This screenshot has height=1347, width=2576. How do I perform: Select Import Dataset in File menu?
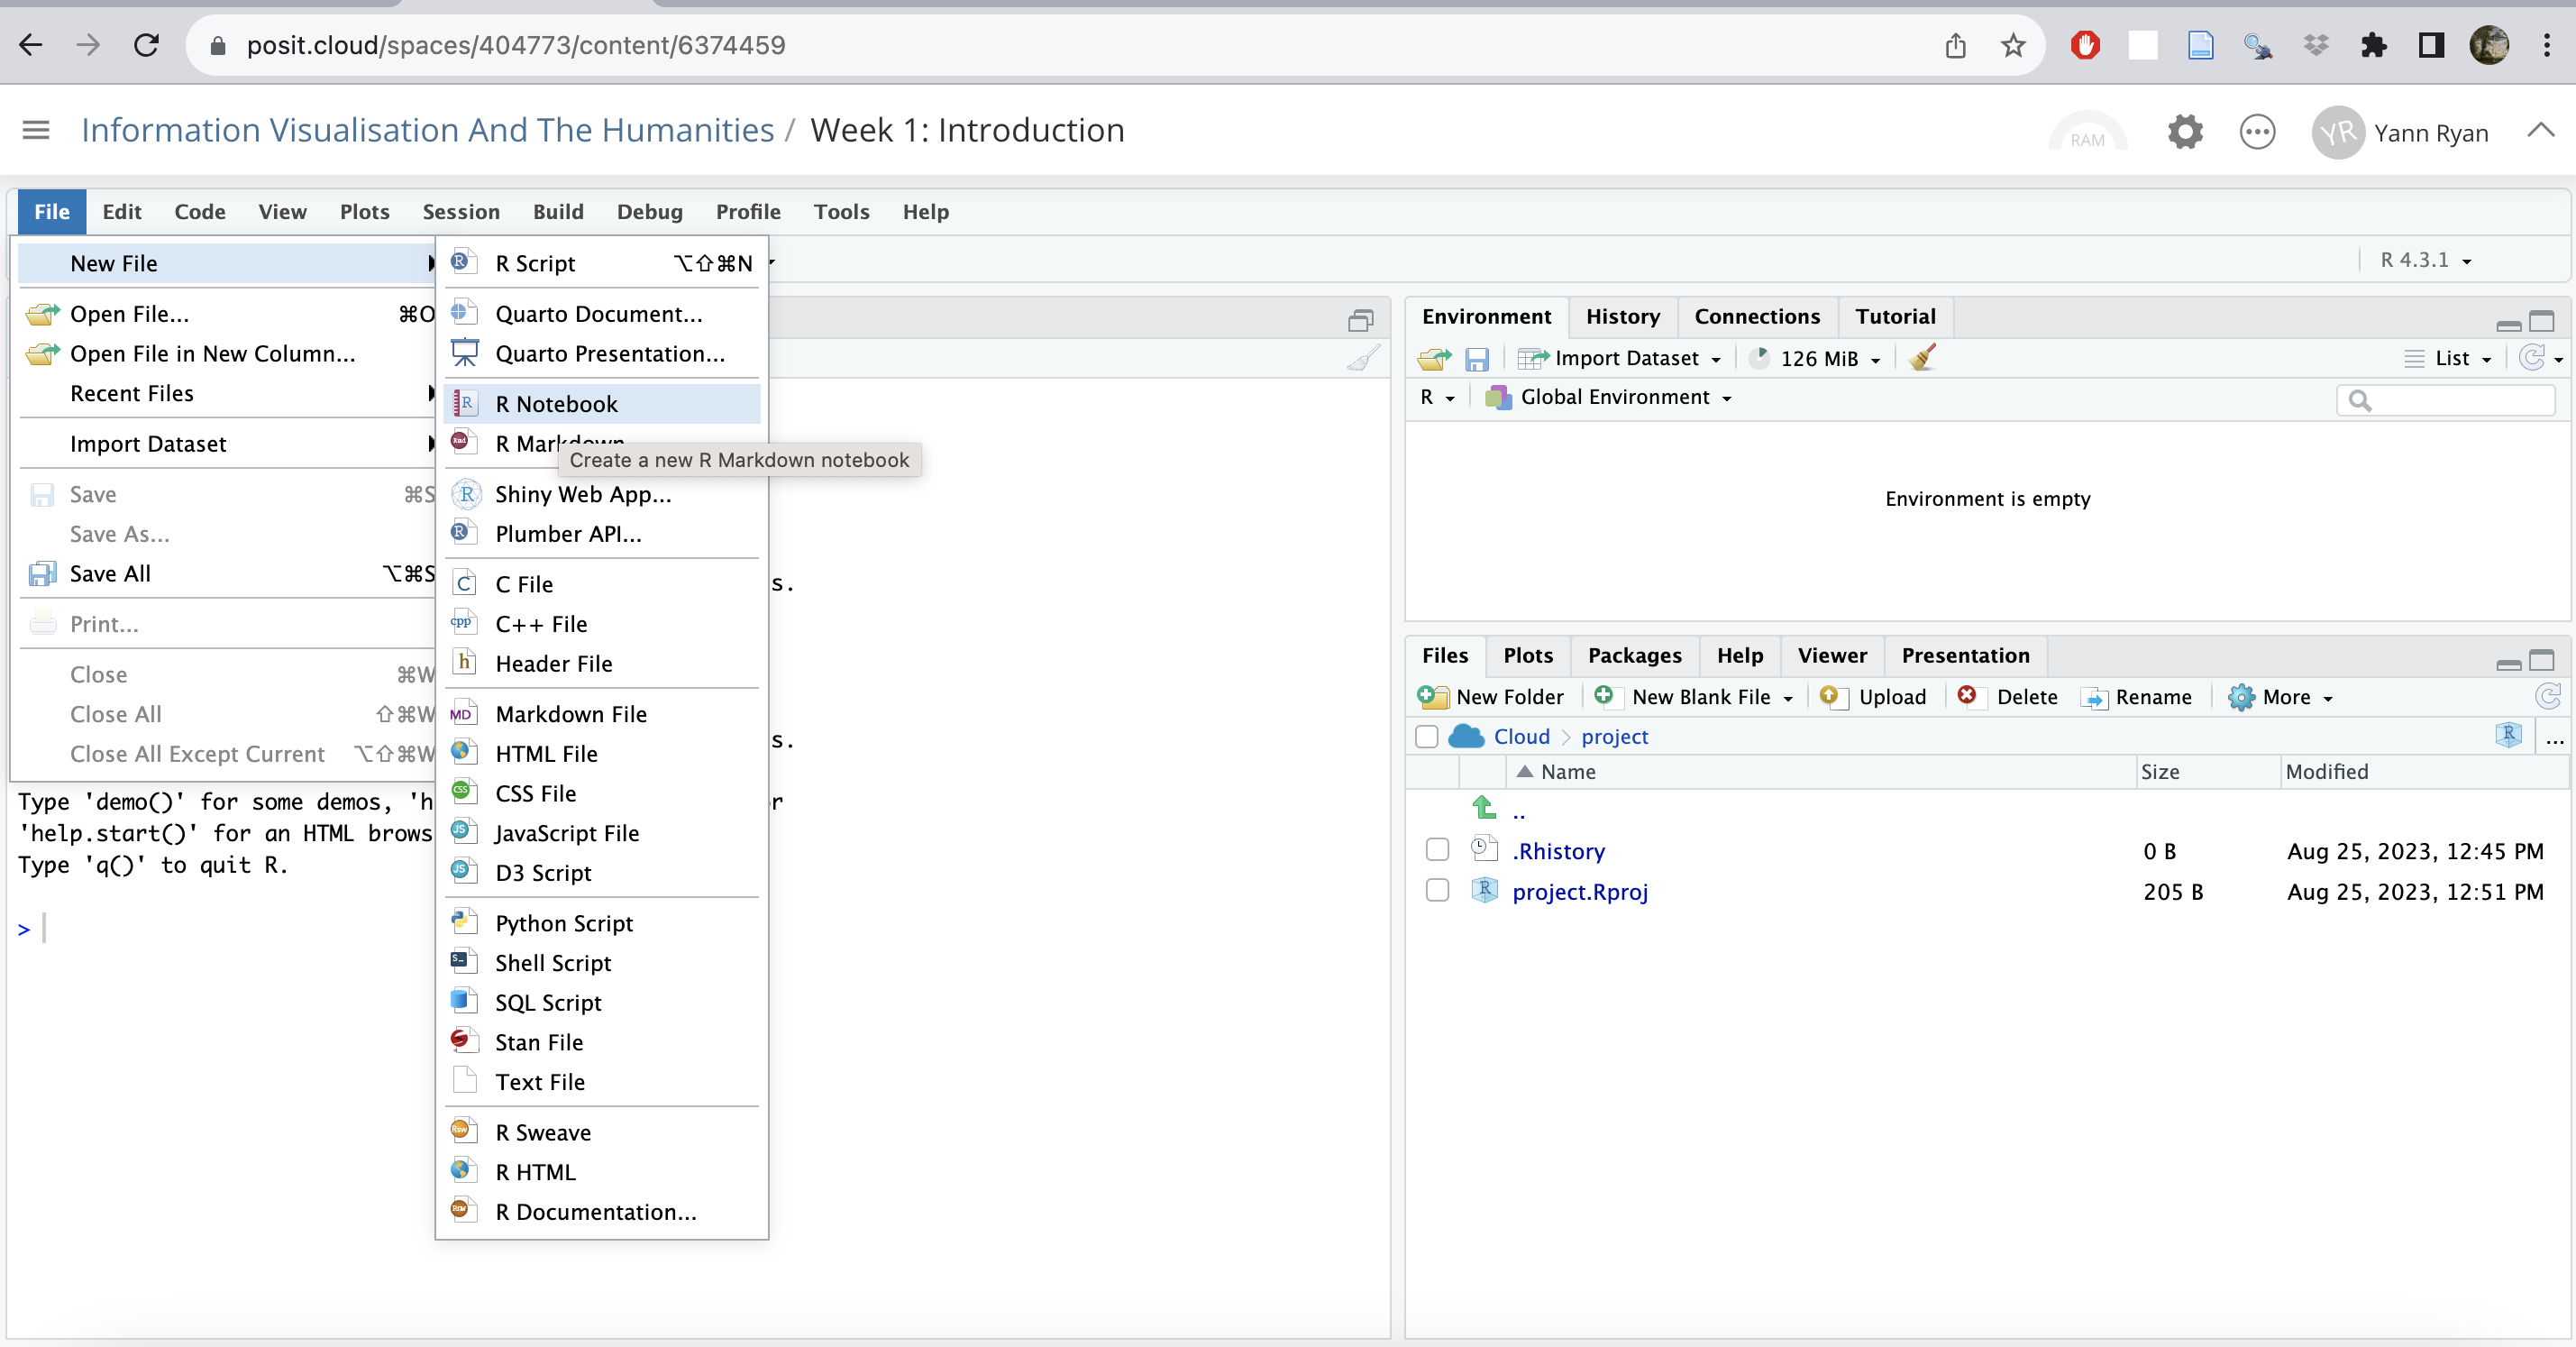(x=226, y=443)
